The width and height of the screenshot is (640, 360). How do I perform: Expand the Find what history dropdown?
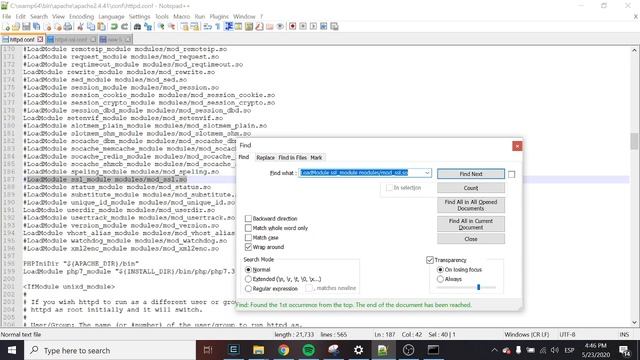(x=427, y=173)
